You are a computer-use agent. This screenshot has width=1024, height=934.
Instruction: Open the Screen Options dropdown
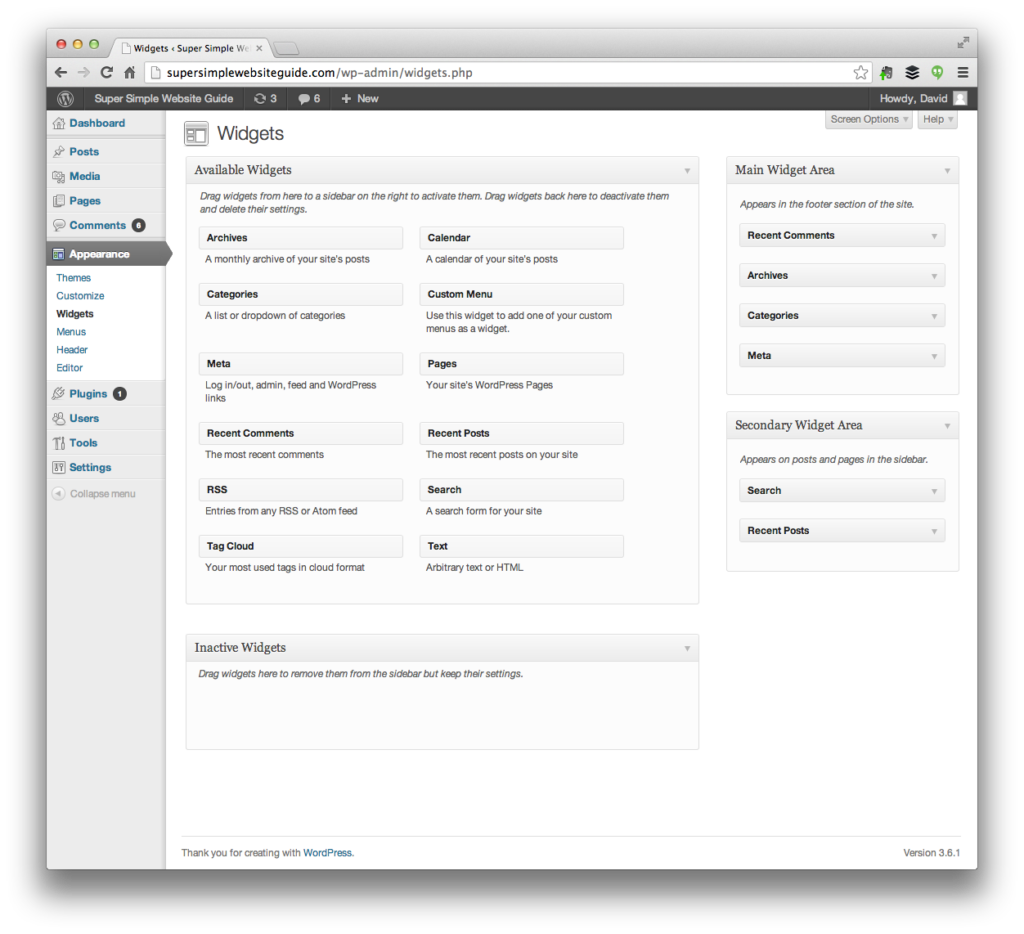pos(869,120)
